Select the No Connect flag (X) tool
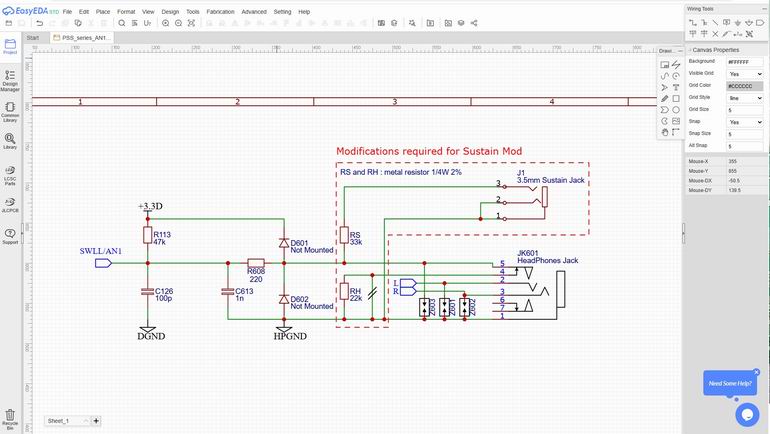The image size is (770, 434). tap(715, 34)
